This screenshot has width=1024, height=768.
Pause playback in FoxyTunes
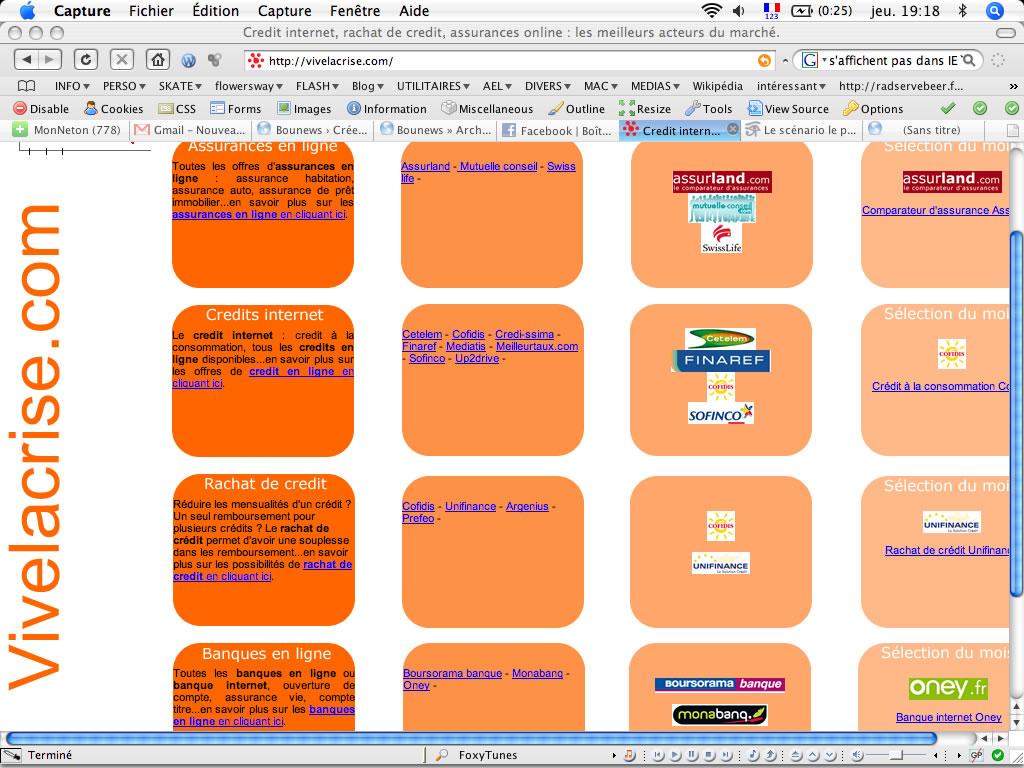pyautogui.click(x=693, y=755)
